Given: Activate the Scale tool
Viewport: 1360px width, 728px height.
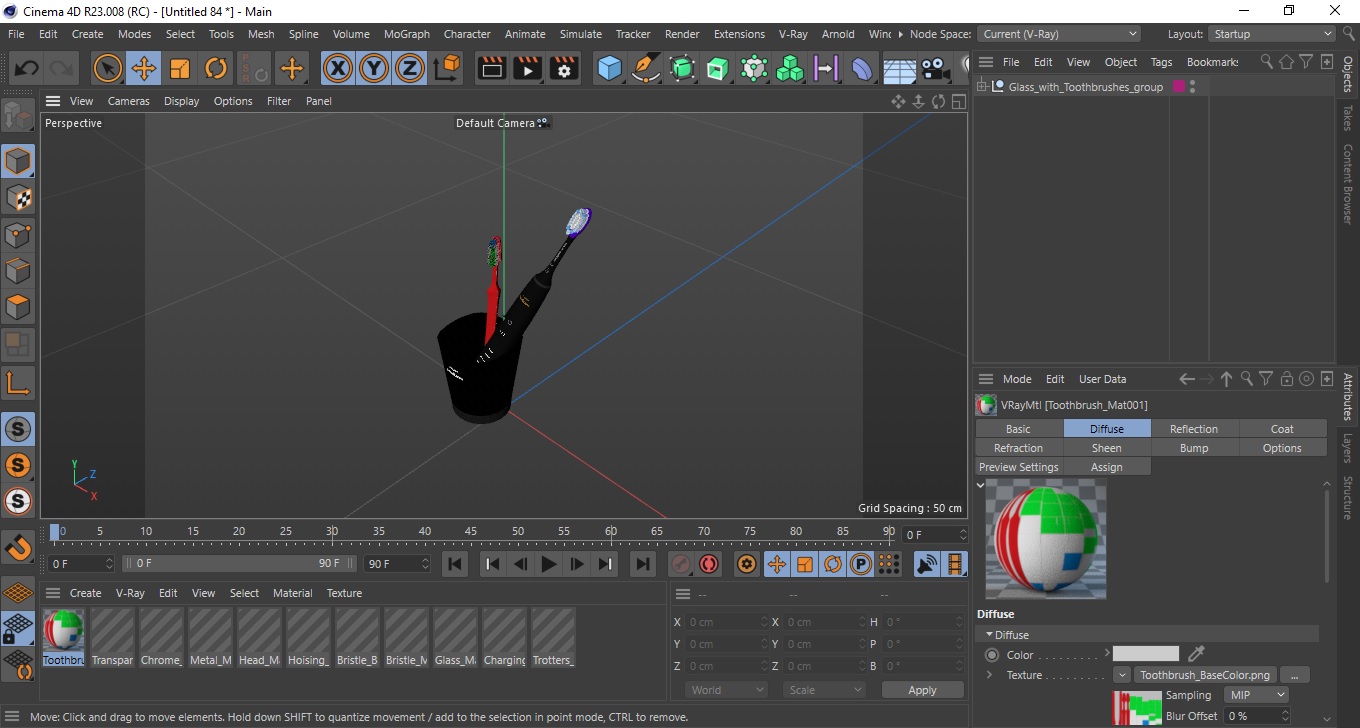Looking at the screenshot, I should pyautogui.click(x=180, y=68).
